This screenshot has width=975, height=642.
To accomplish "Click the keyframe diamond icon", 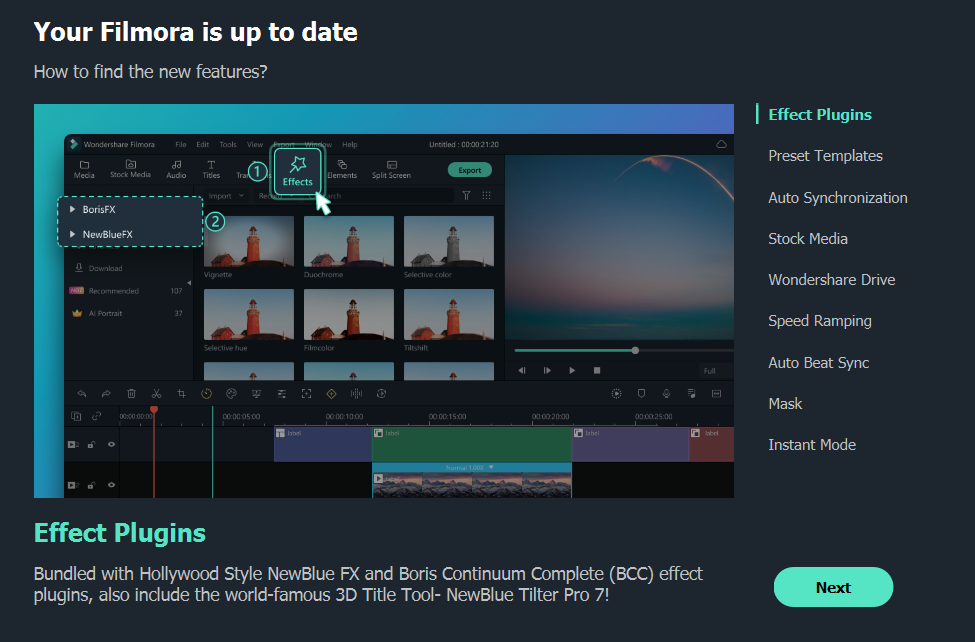I will pos(331,393).
